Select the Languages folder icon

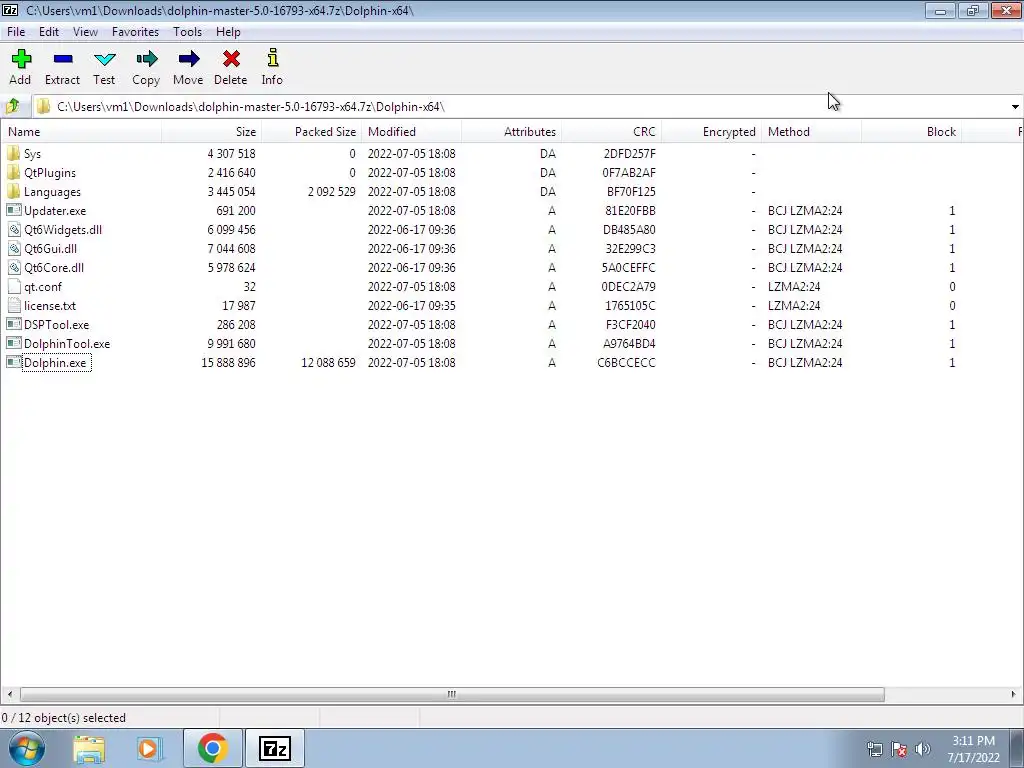tap(14, 191)
